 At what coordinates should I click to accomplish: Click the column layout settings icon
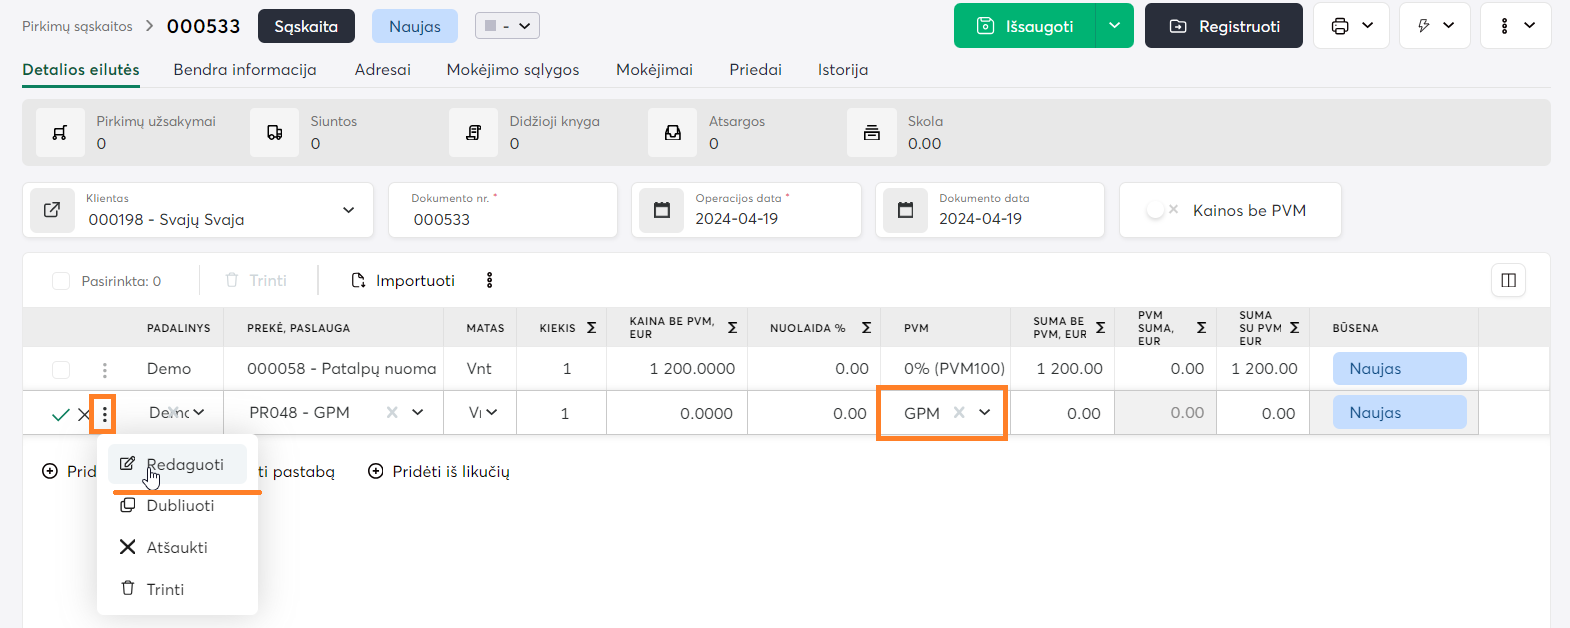point(1508,280)
